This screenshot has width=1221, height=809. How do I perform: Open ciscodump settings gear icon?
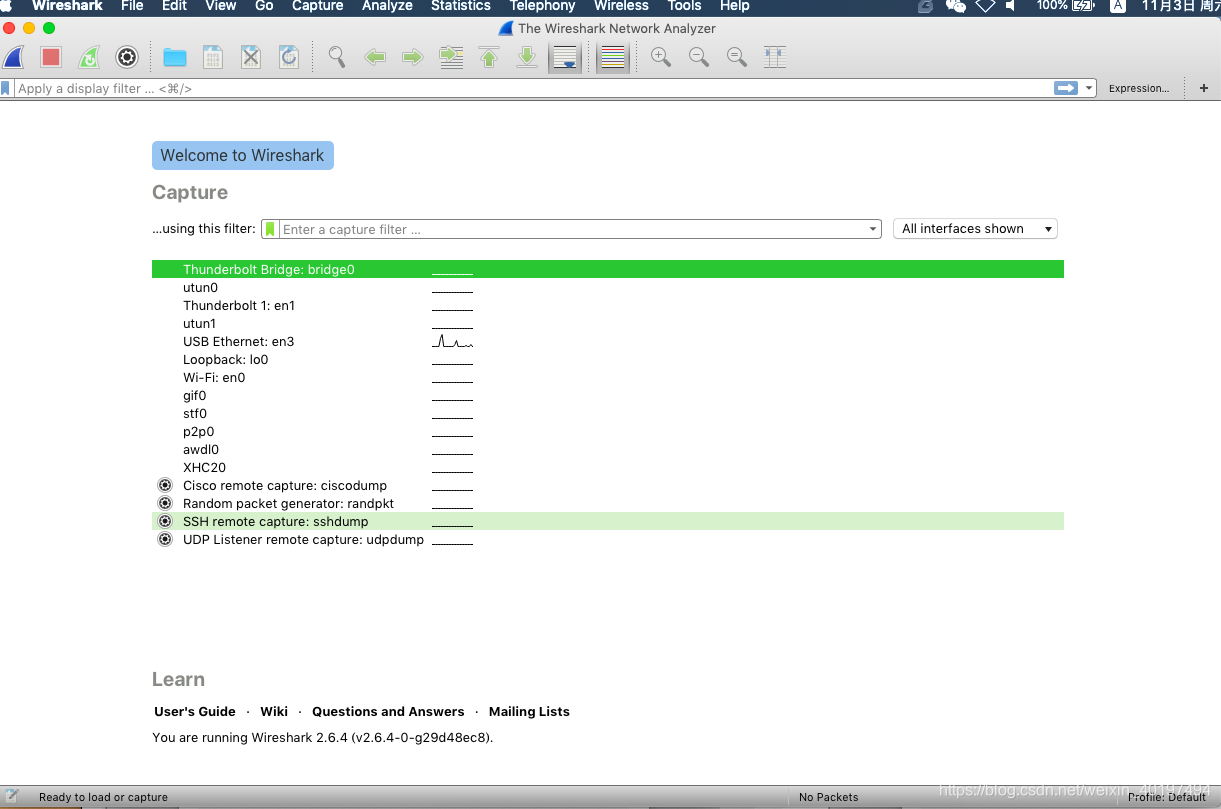(x=165, y=485)
